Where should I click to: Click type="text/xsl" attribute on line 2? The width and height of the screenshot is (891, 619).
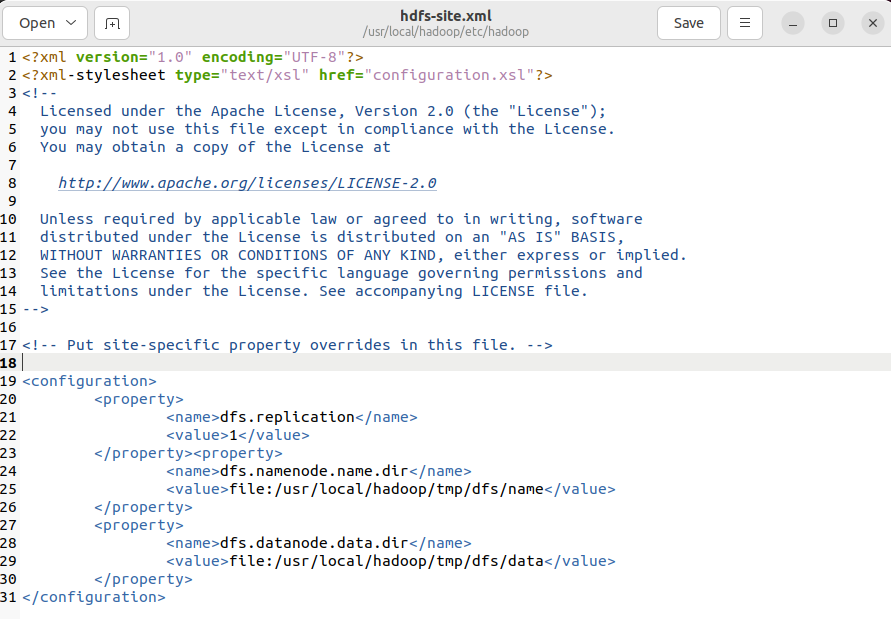[242, 75]
